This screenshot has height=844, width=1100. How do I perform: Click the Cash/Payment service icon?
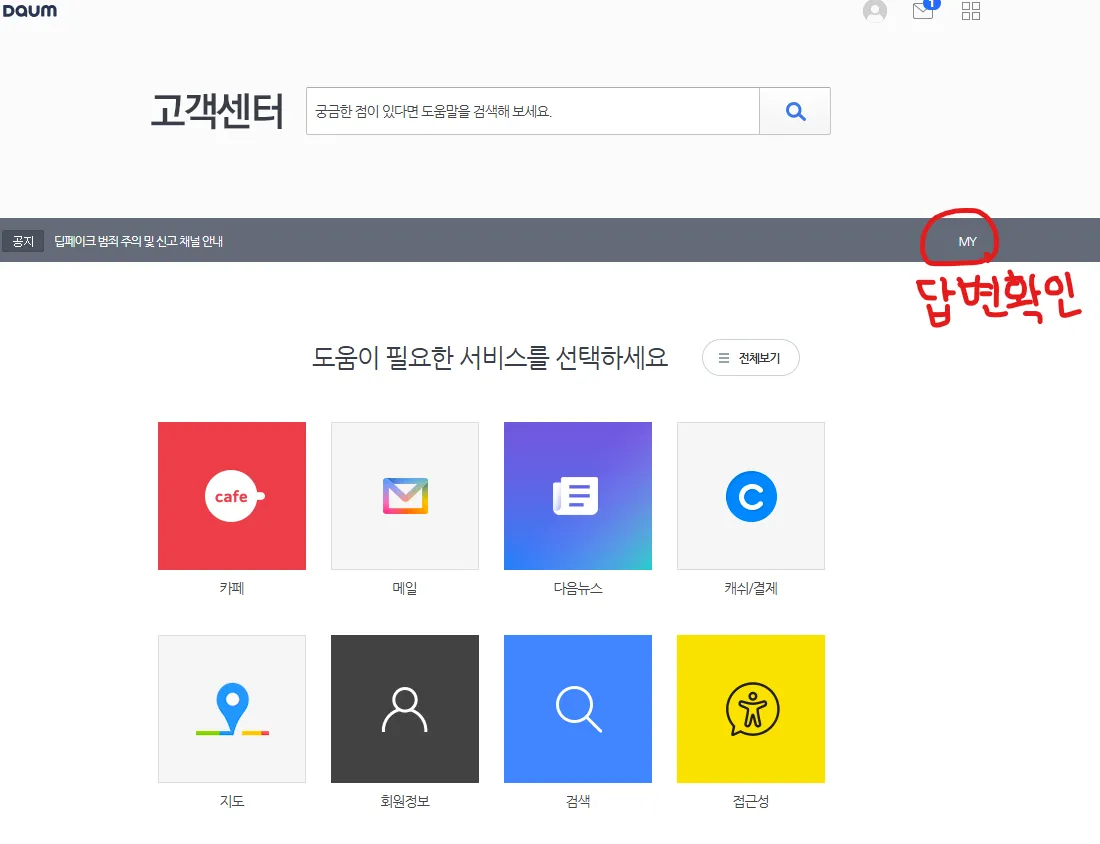coord(750,495)
